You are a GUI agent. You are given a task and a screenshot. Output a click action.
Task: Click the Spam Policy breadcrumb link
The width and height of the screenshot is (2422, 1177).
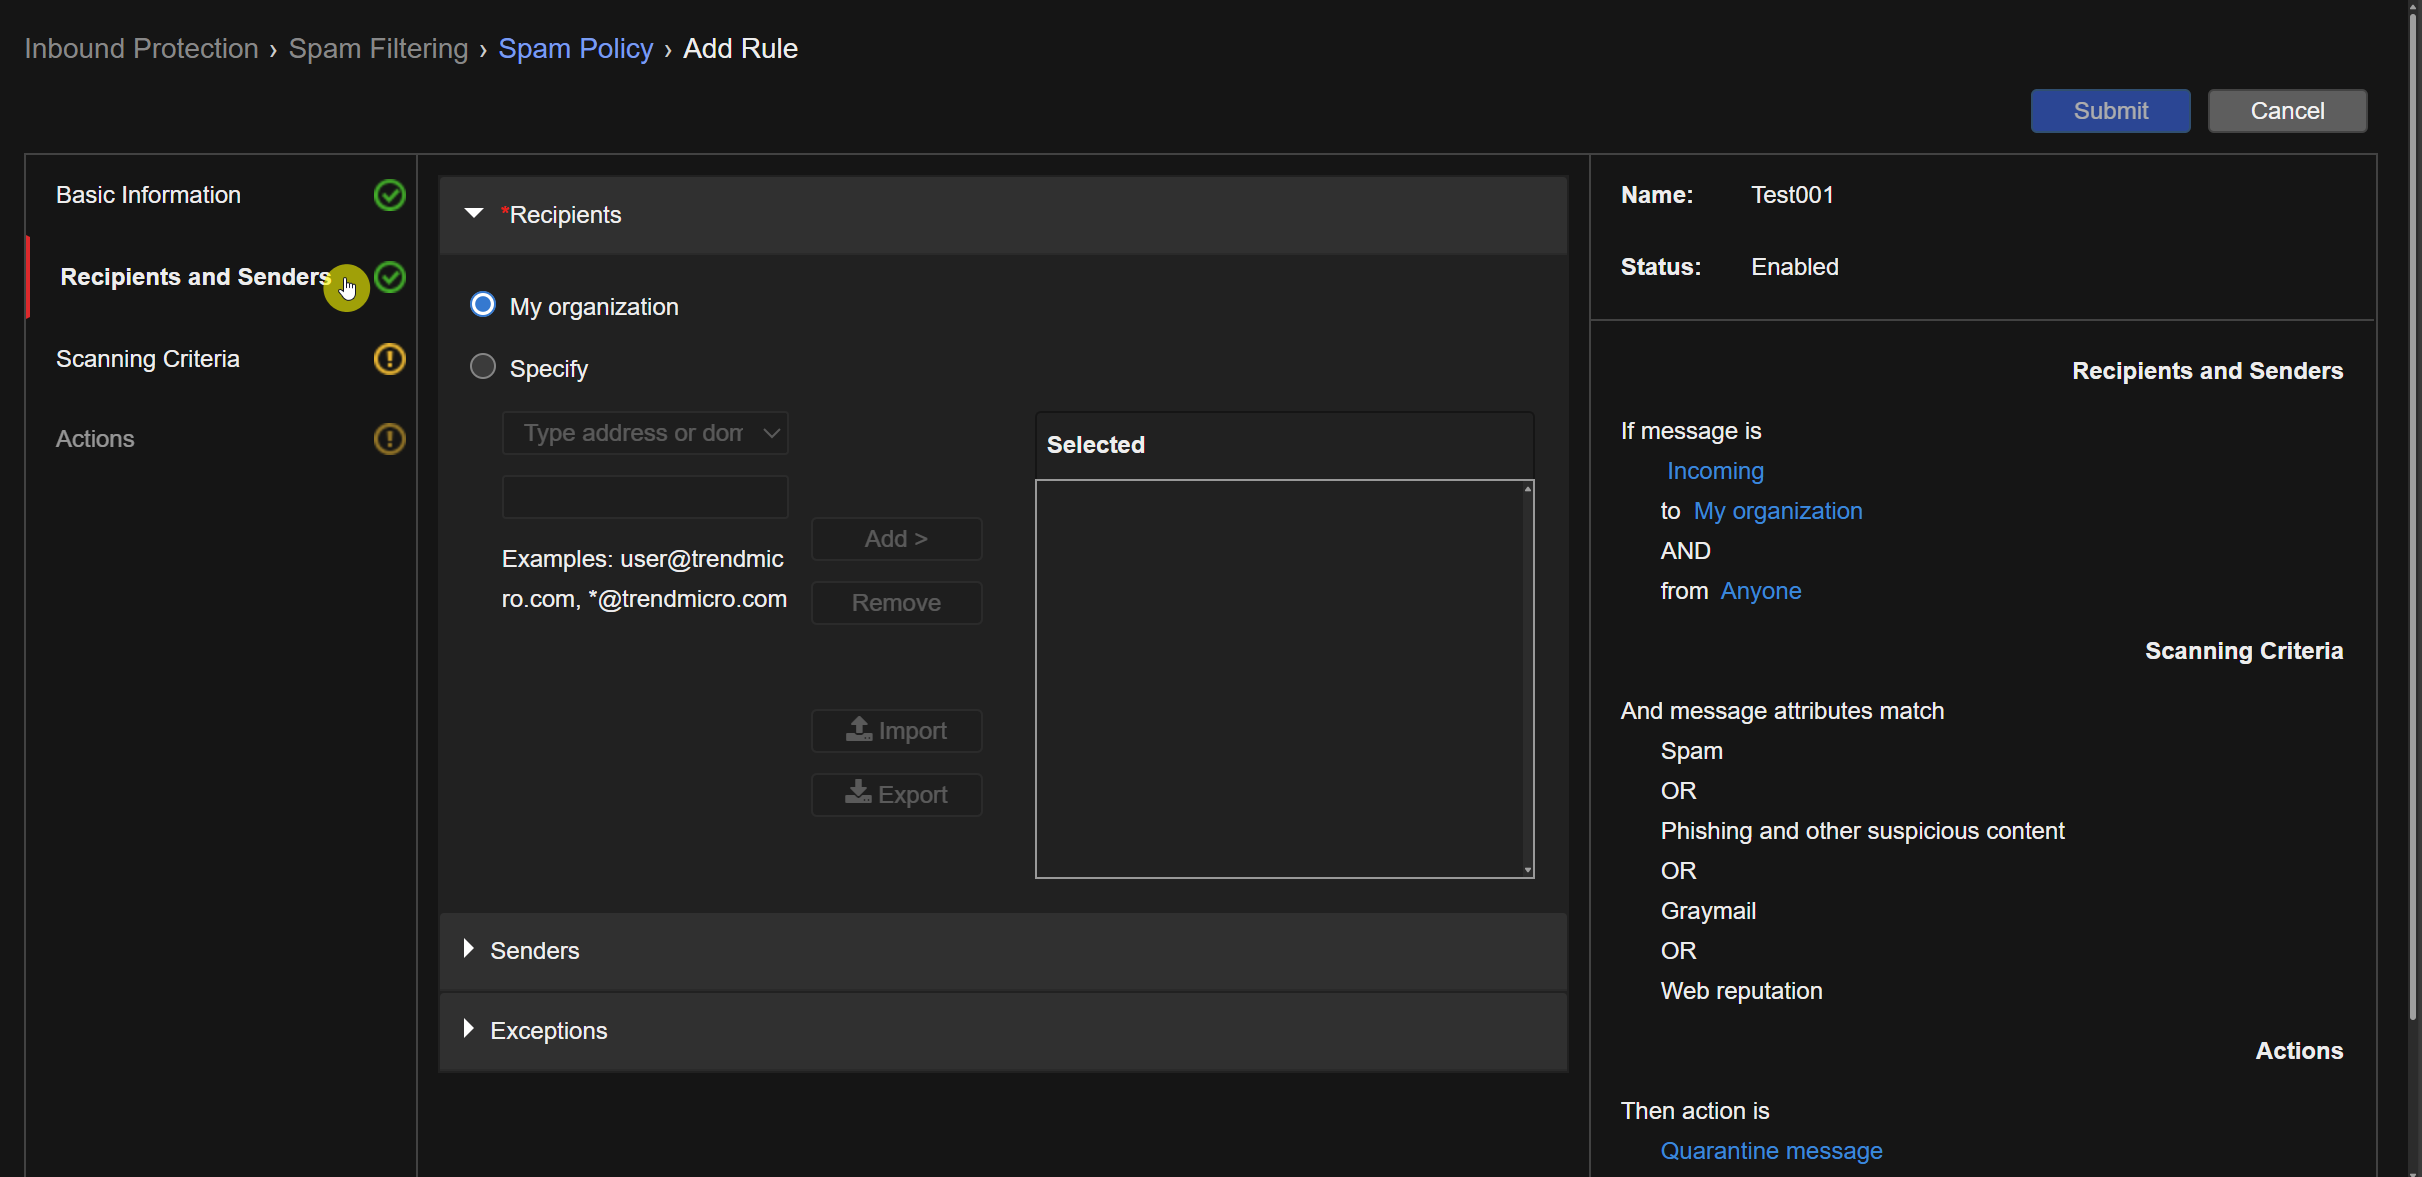575,48
